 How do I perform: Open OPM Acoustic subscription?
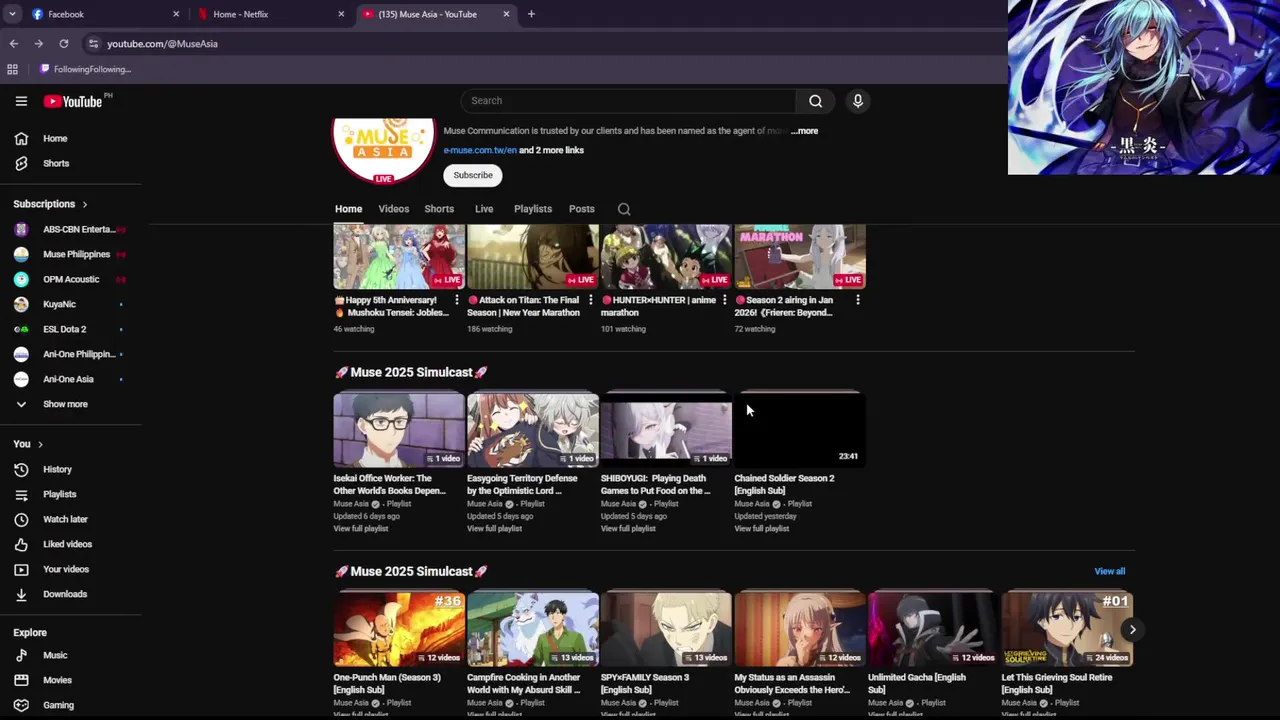click(70, 280)
